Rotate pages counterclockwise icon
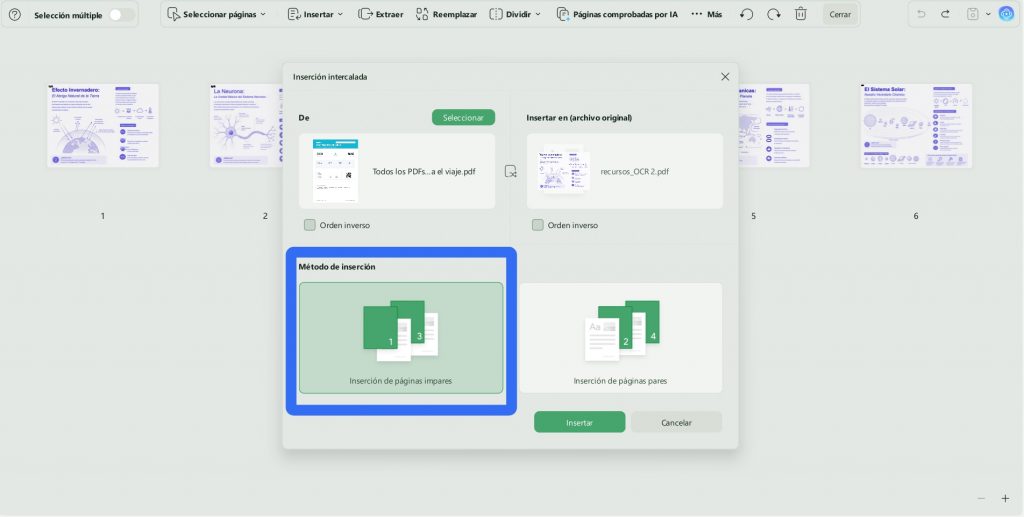The height and width of the screenshot is (517, 1024). [x=746, y=14]
